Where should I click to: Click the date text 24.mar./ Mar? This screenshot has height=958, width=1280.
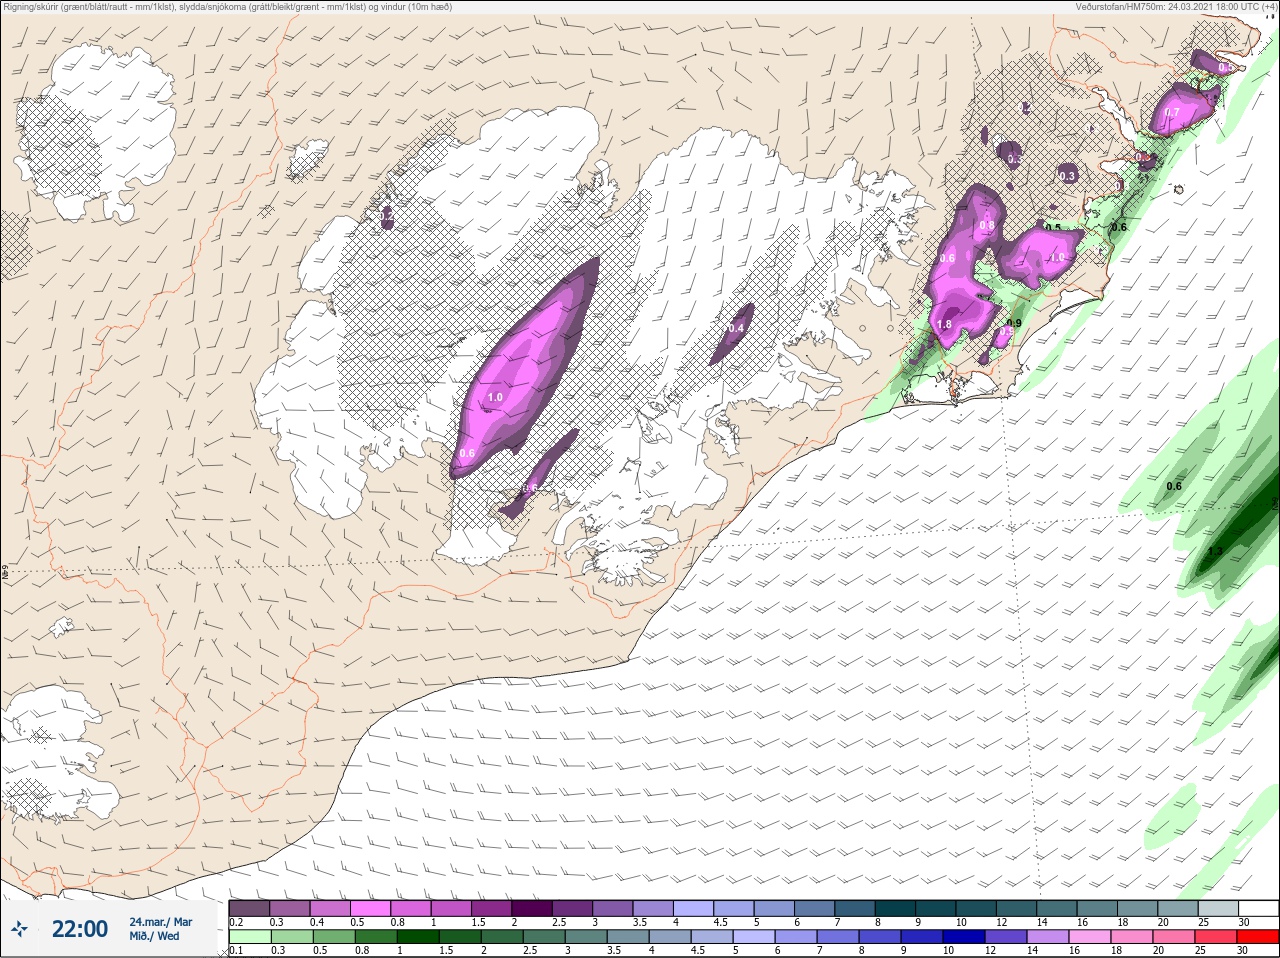[x=160, y=922]
